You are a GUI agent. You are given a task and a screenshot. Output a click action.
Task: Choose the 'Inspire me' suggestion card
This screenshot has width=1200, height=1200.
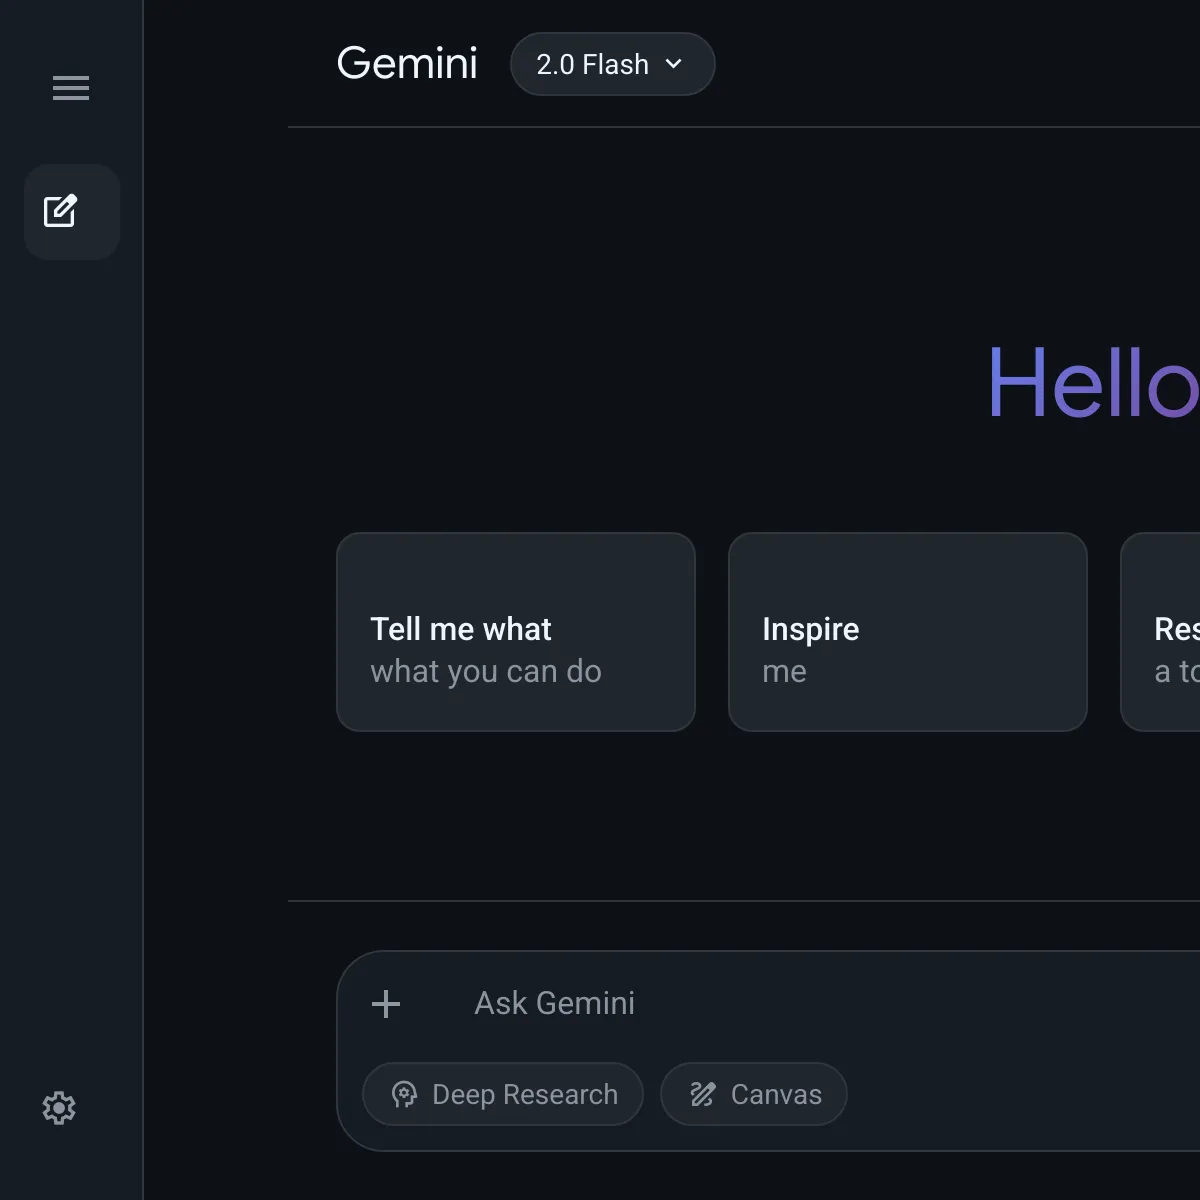(908, 632)
